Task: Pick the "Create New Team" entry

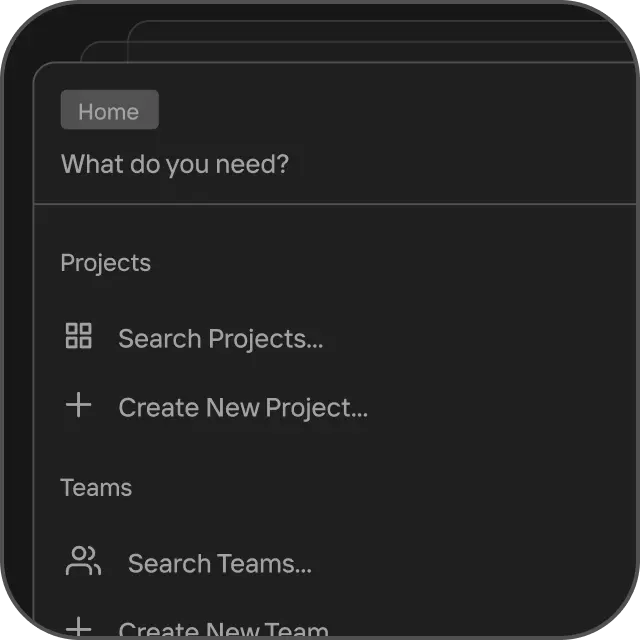Action: point(223,631)
